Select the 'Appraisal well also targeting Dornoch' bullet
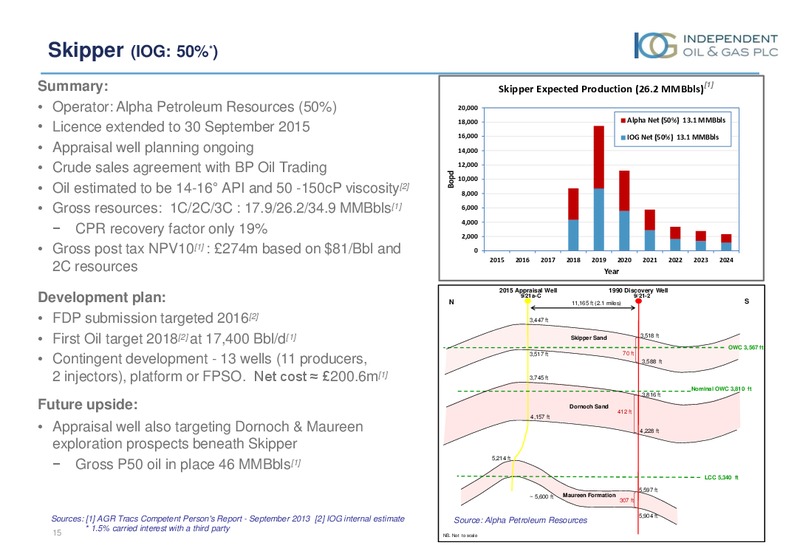800x554 pixels. coord(208,435)
